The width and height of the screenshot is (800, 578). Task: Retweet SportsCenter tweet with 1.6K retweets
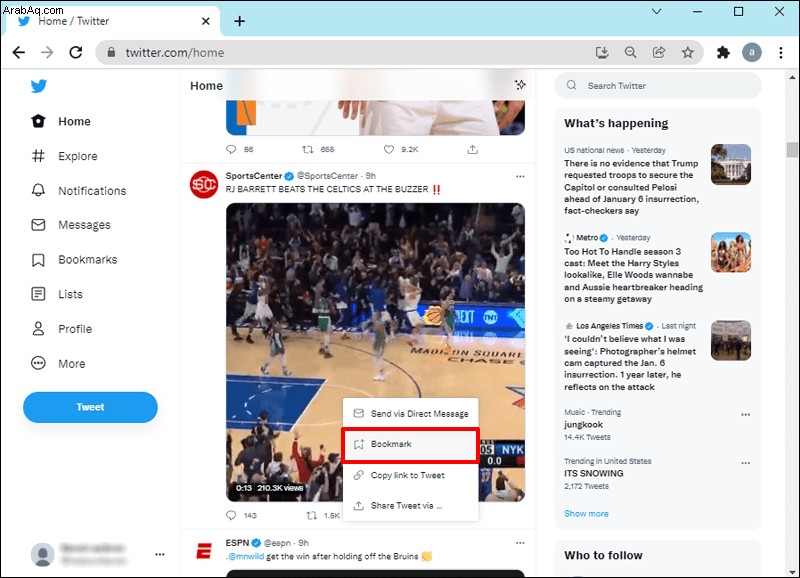312,515
